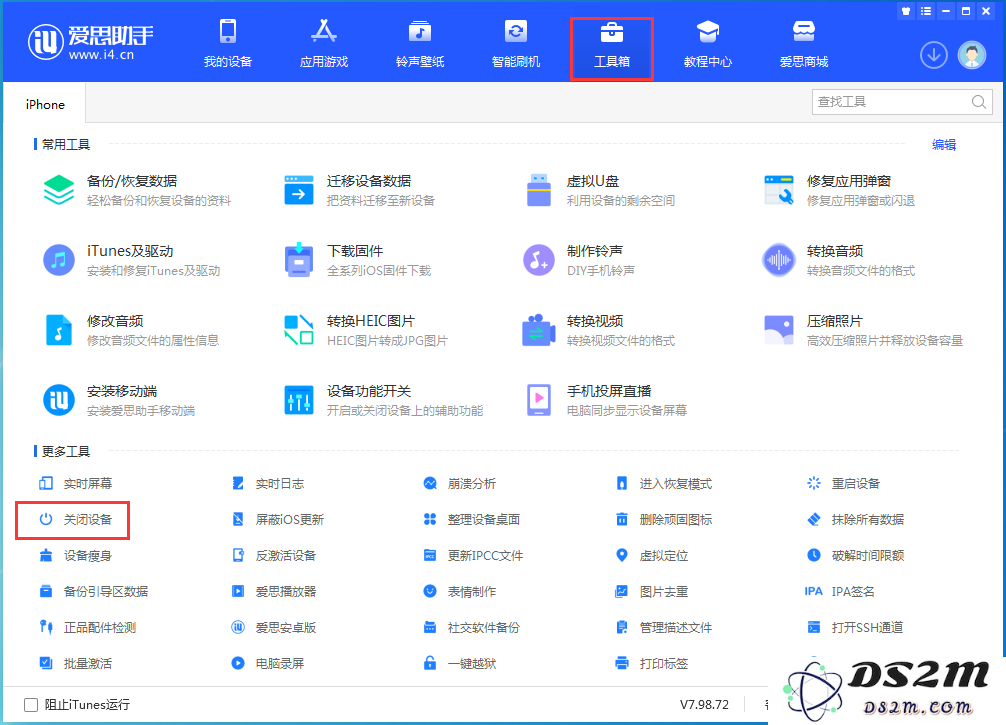Screen dimensions: 1006x725
Task: Click the 反激活设备 deactivate tool
Action: pyautogui.click(x=274, y=556)
